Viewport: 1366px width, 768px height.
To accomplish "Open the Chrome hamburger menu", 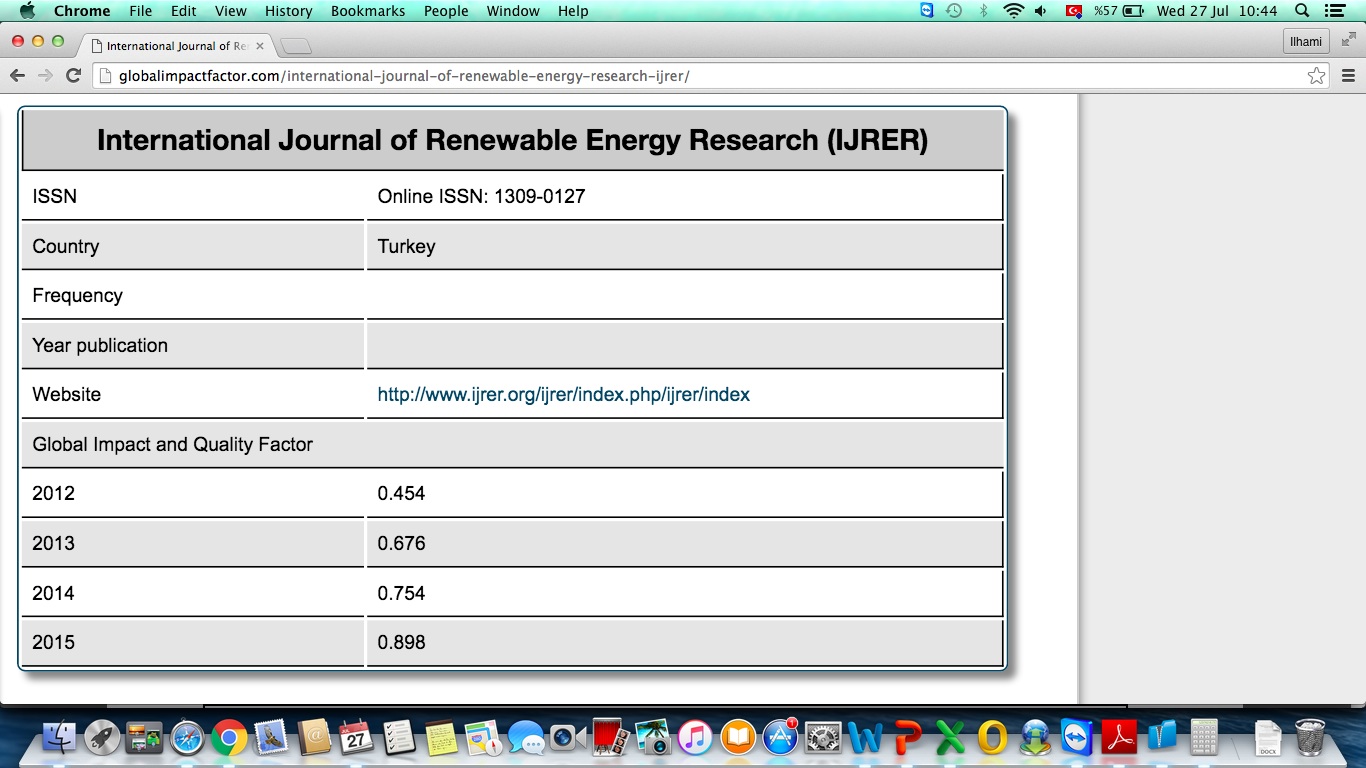I will pyautogui.click(x=1347, y=76).
